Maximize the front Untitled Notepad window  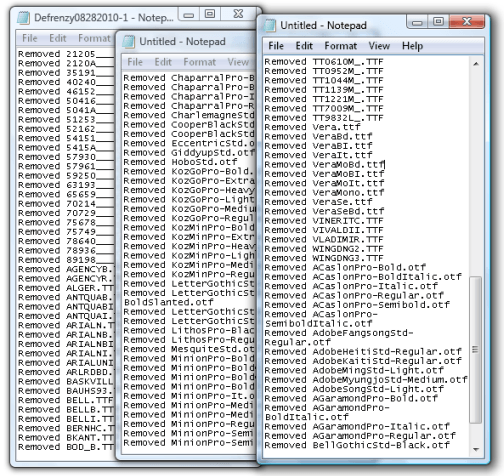pyautogui.click(x=438, y=22)
